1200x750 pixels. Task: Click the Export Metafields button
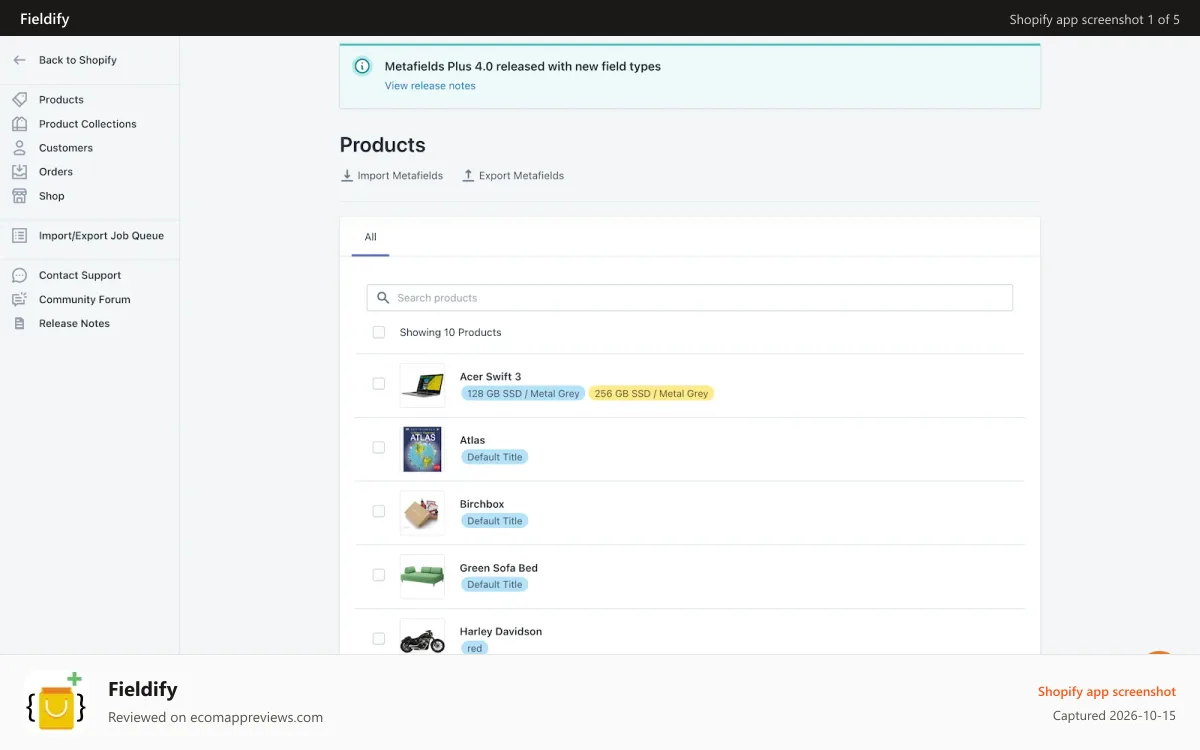point(513,175)
